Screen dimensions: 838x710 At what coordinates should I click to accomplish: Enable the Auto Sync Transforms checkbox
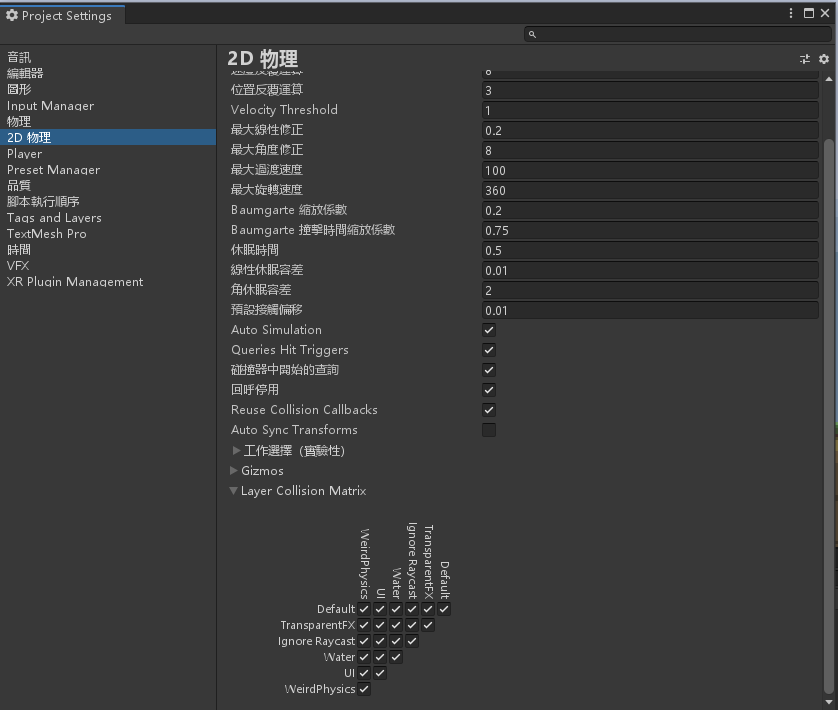(x=489, y=430)
